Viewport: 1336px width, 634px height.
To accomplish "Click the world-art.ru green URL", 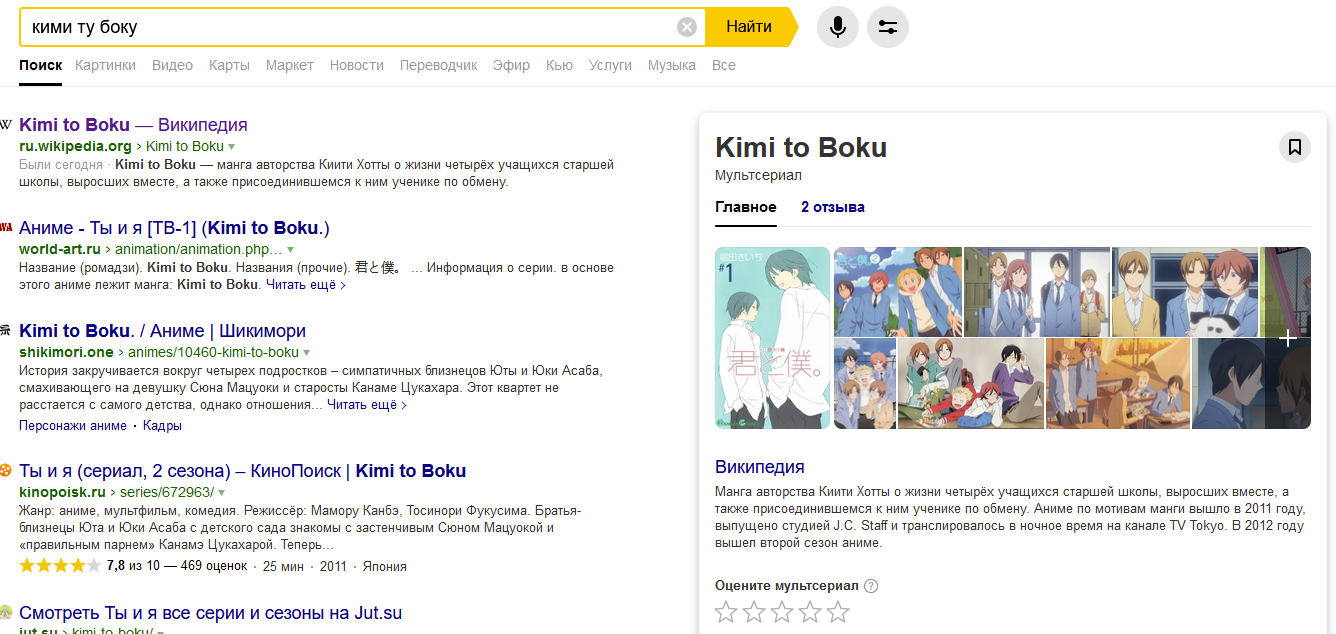I will (60, 249).
